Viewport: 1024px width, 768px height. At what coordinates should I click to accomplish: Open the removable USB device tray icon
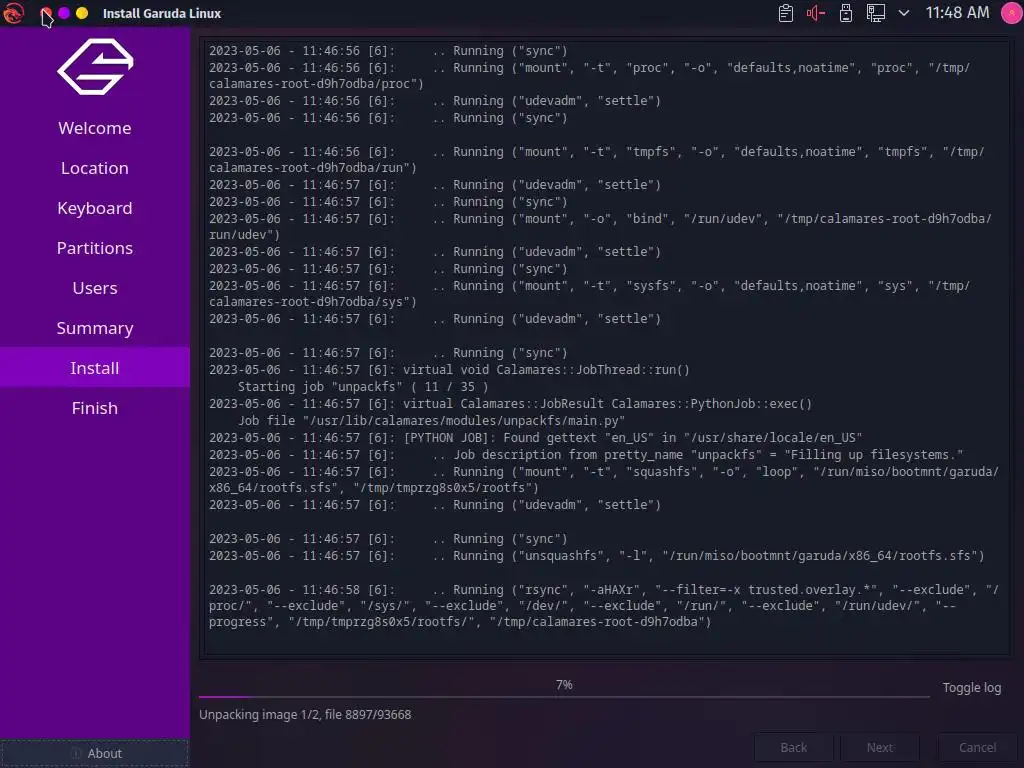pos(846,13)
